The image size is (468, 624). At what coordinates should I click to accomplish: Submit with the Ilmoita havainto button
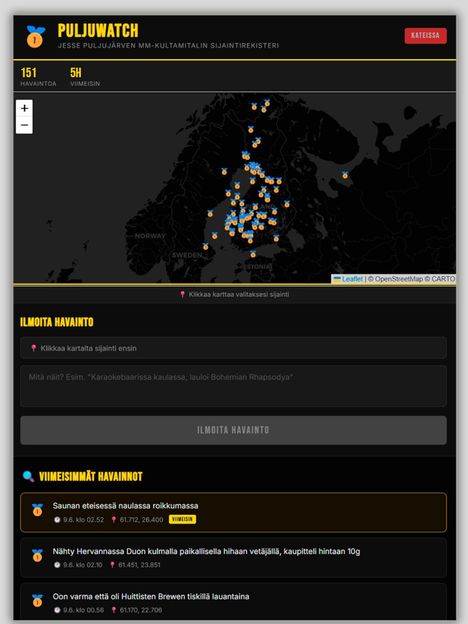233,430
